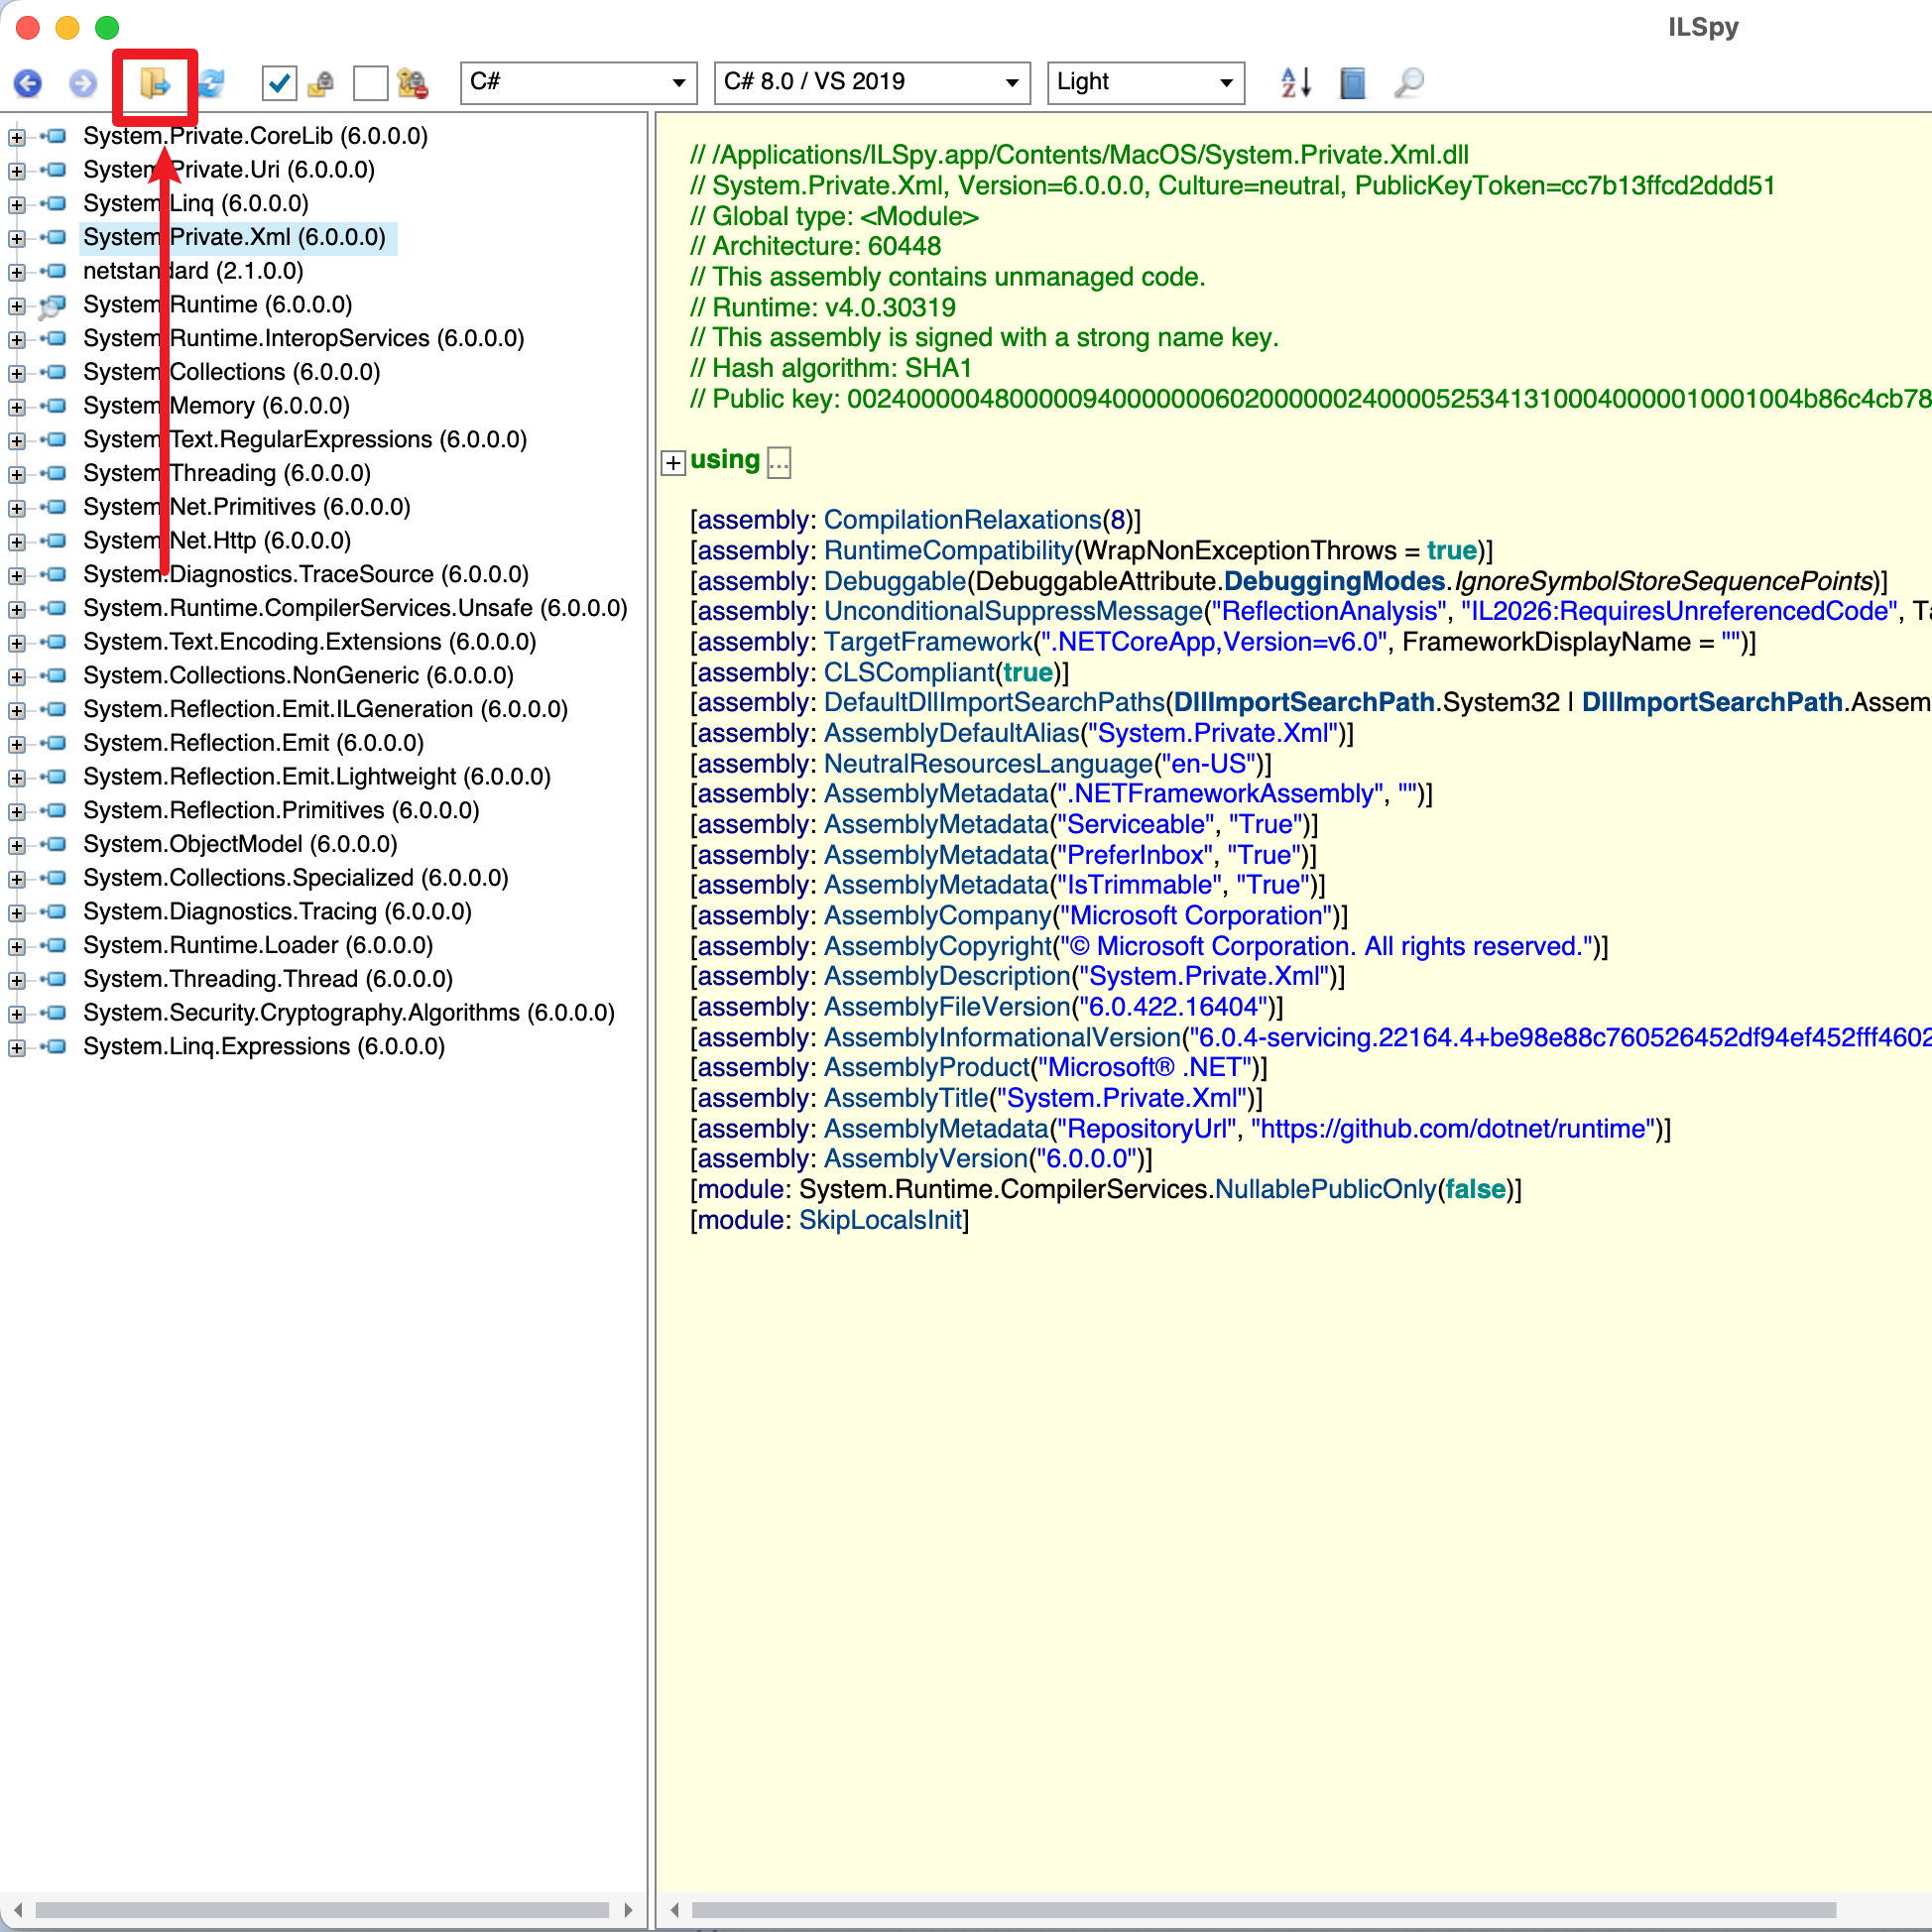Open the blue book documentation icon
Image resolution: width=1932 pixels, height=1932 pixels.
pos(1352,82)
